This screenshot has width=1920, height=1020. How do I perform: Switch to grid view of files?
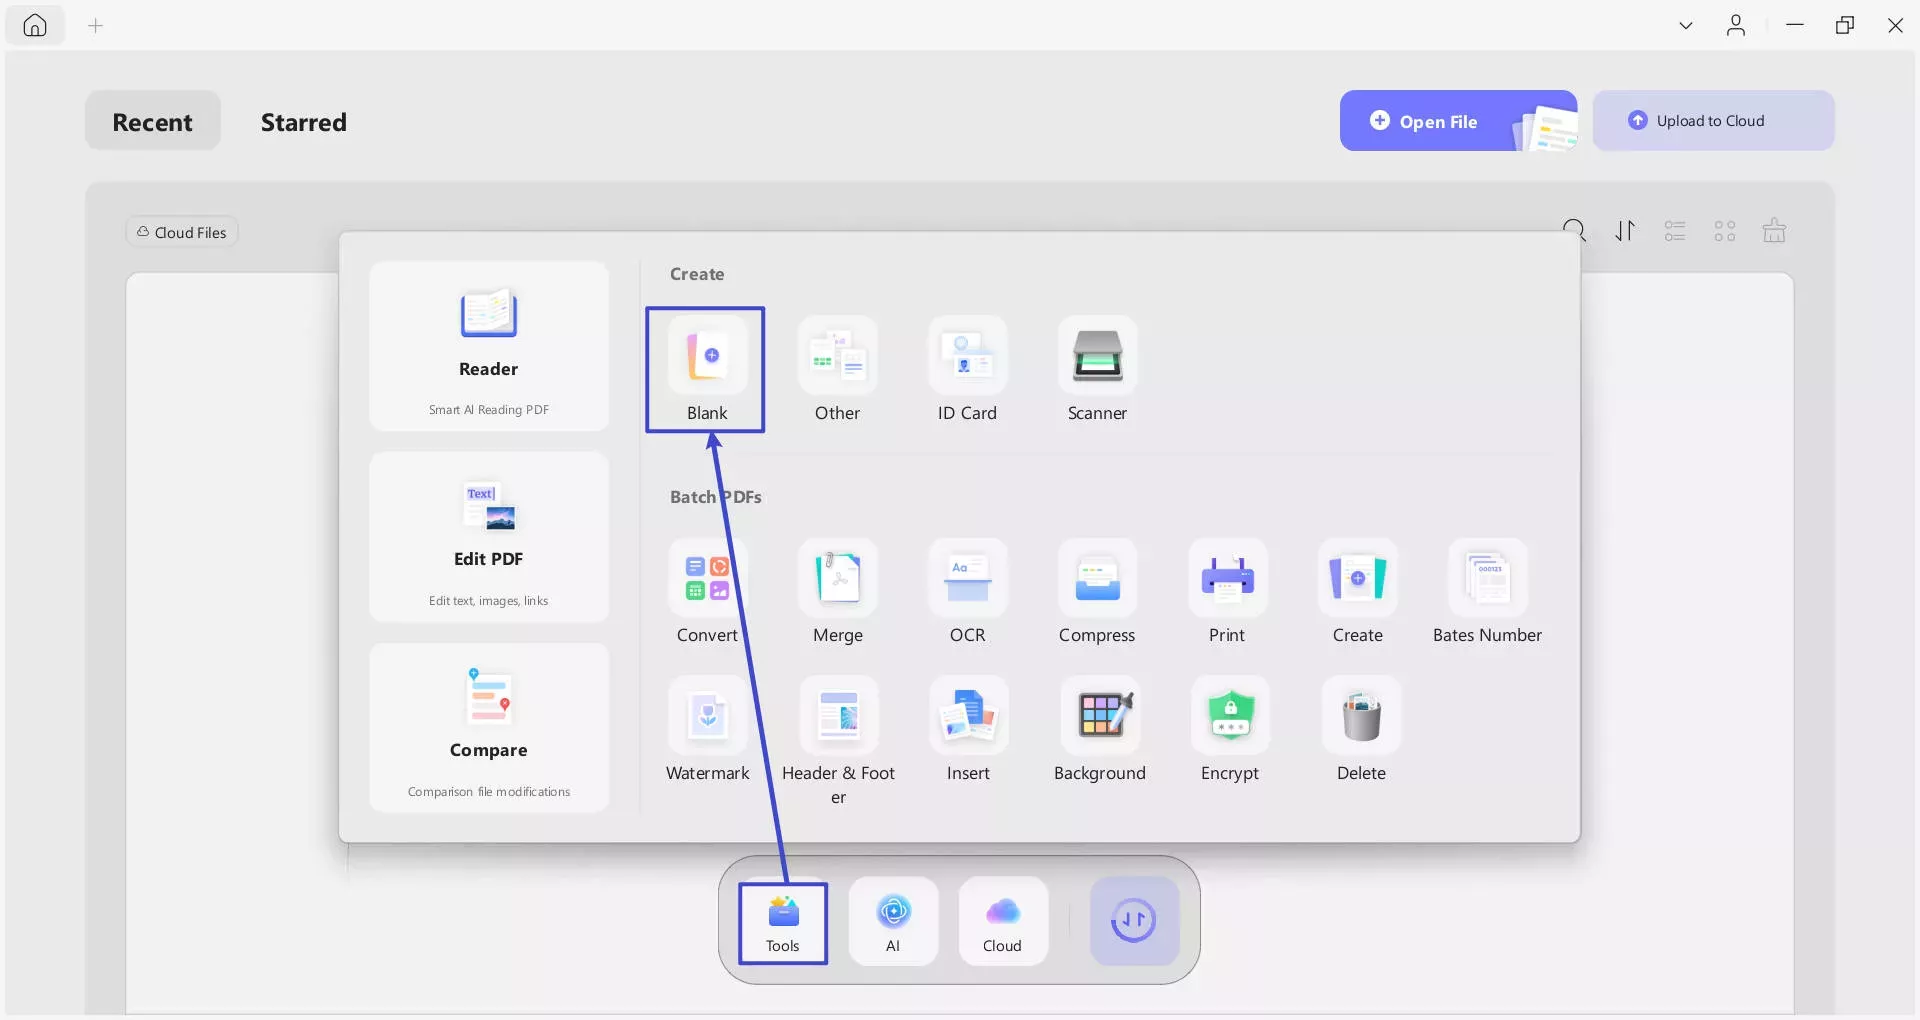[1724, 230]
